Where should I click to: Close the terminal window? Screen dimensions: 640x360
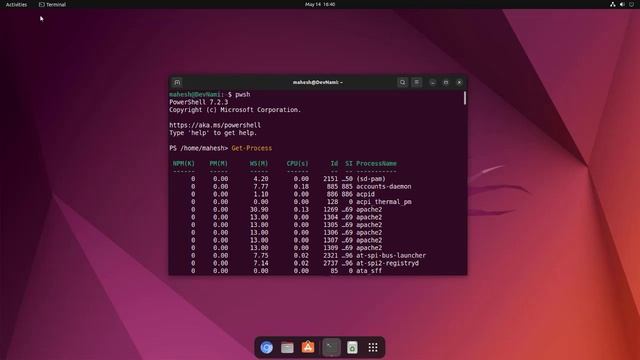(459, 82)
